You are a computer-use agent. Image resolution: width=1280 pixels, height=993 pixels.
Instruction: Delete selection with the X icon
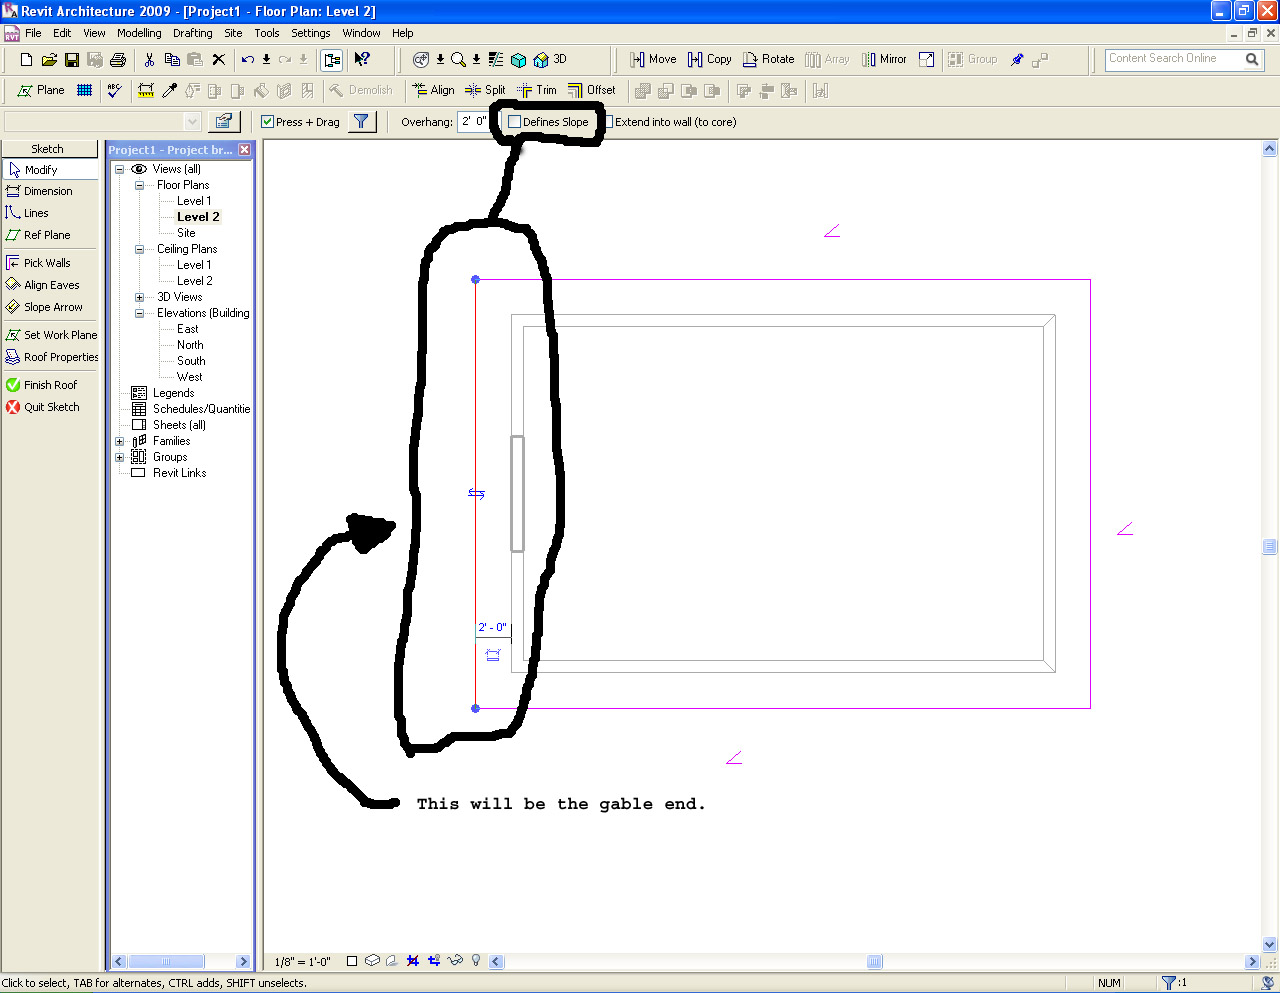click(218, 60)
